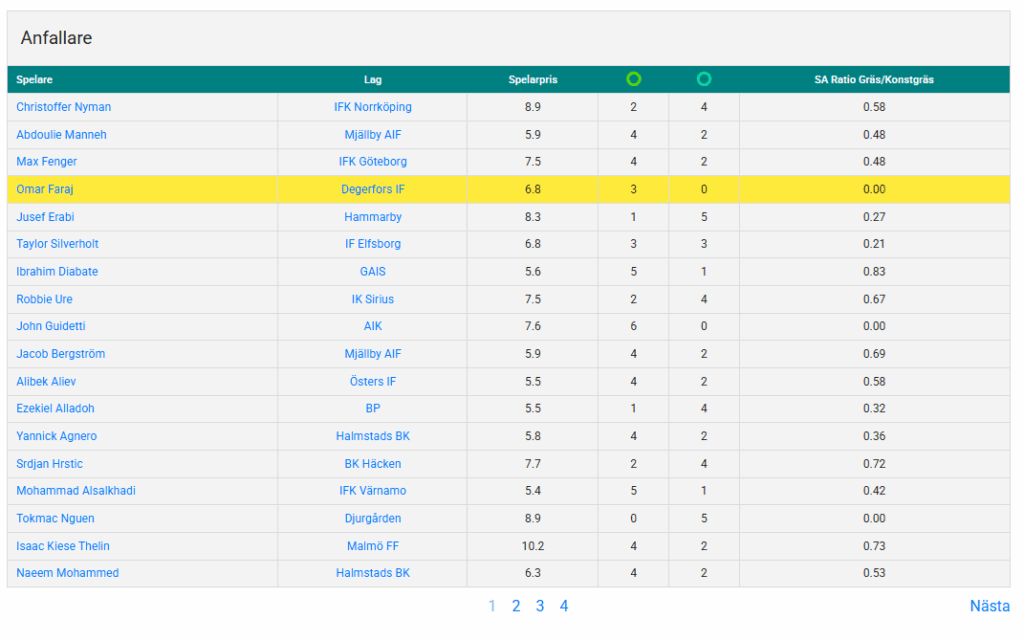Click the teal circle column header icon

tap(703, 79)
